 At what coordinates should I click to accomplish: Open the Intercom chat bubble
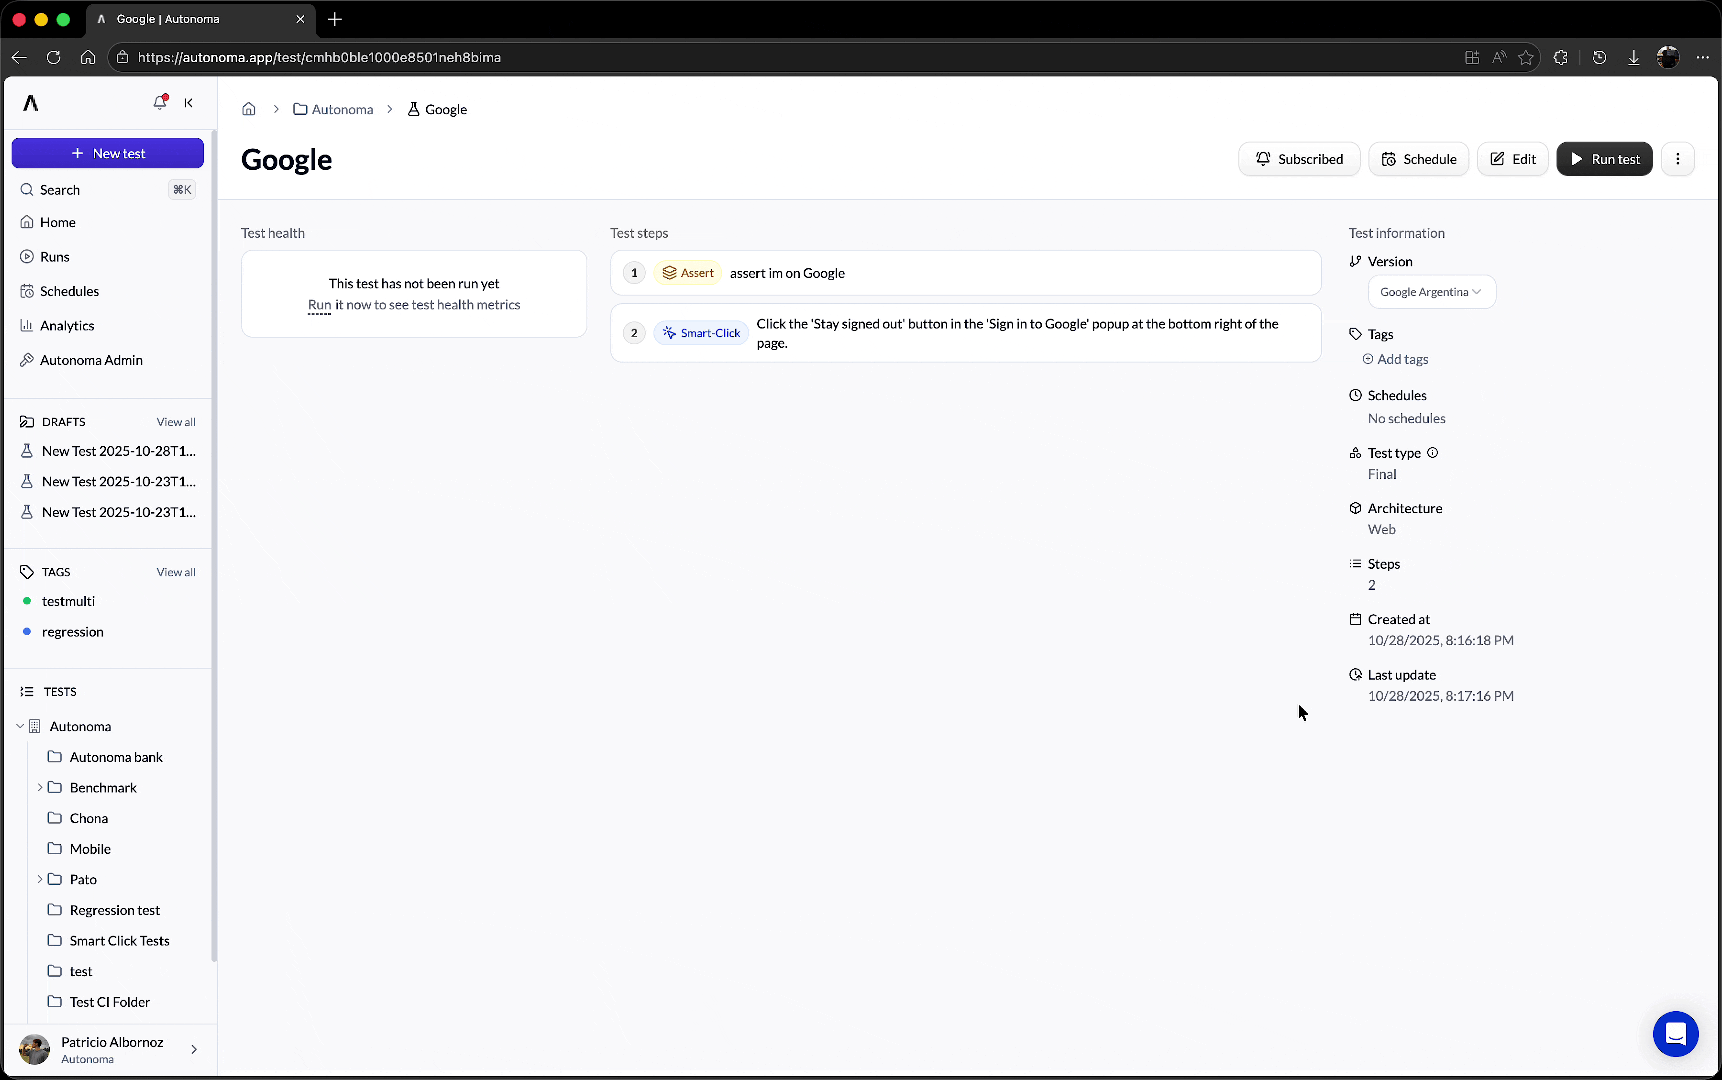point(1675,1034)
